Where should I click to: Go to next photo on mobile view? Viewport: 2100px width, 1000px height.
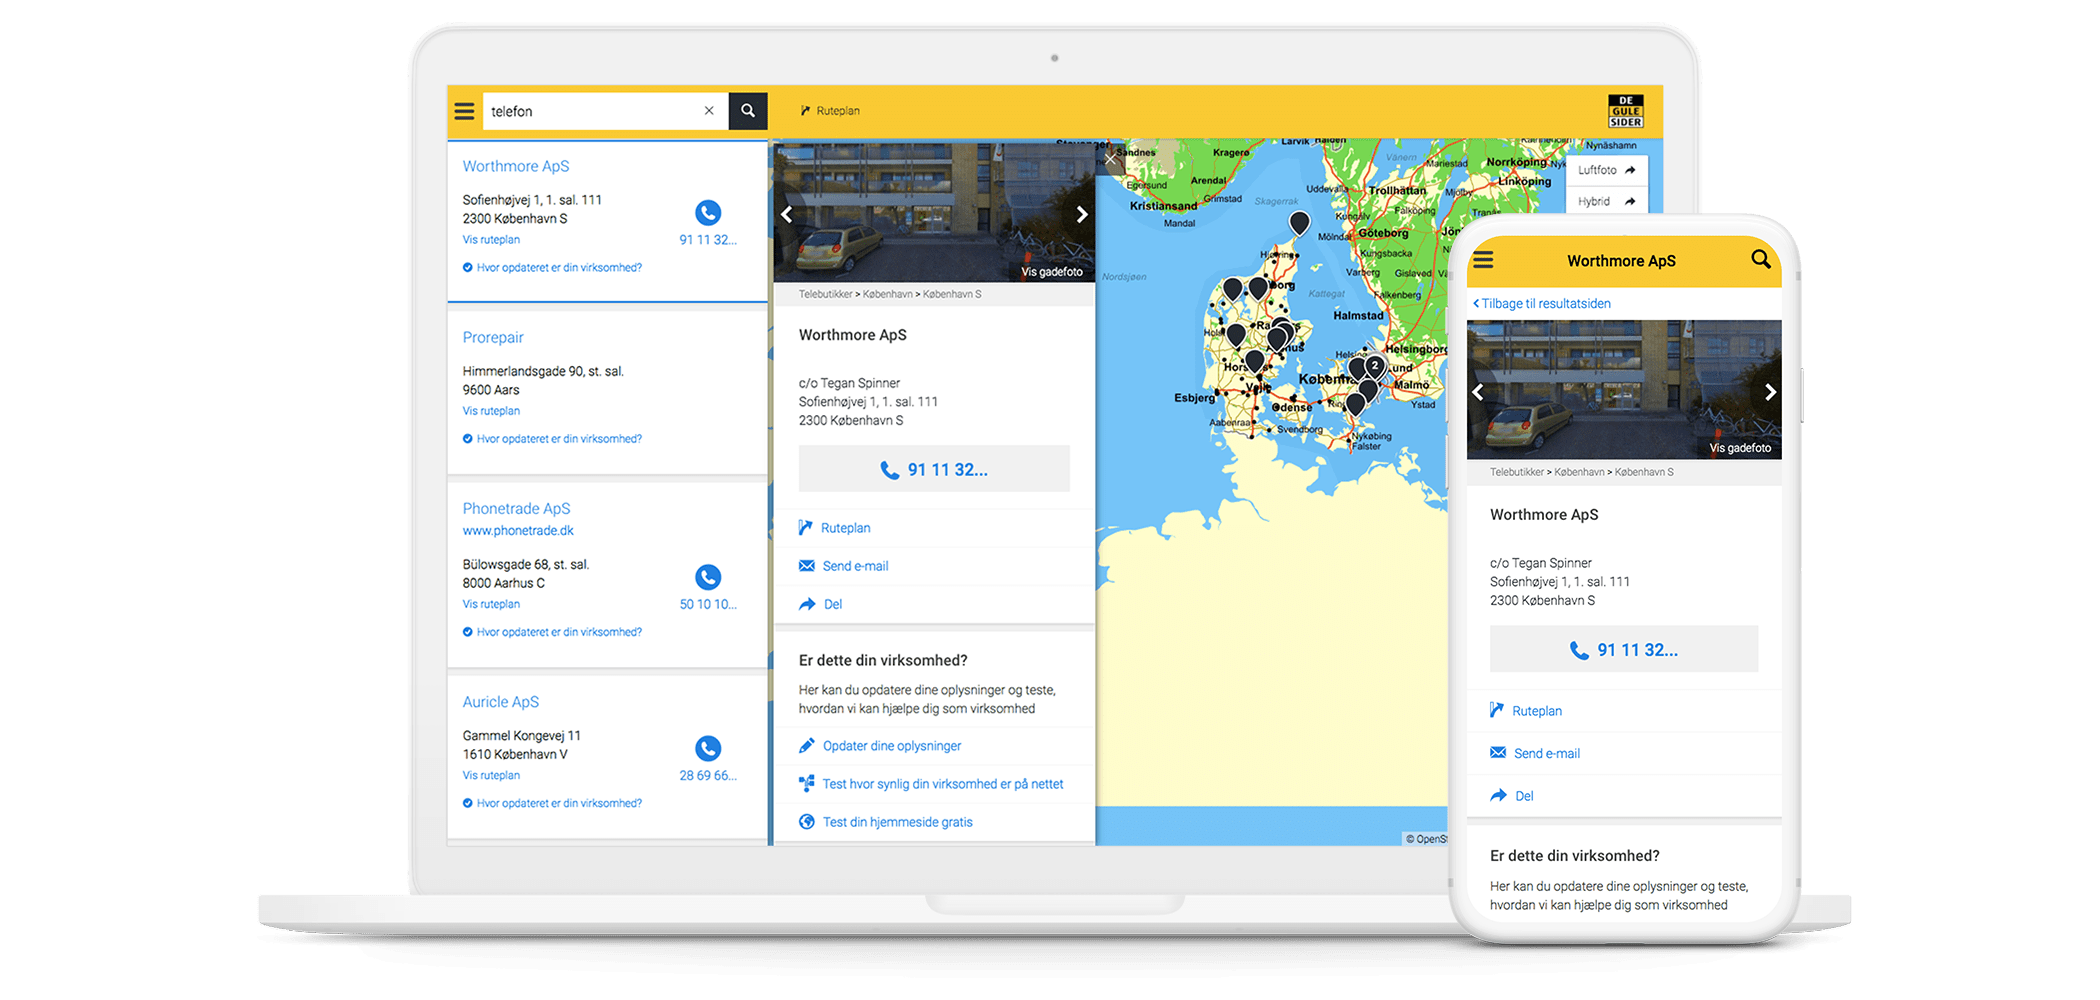(x=1769, y=392)
